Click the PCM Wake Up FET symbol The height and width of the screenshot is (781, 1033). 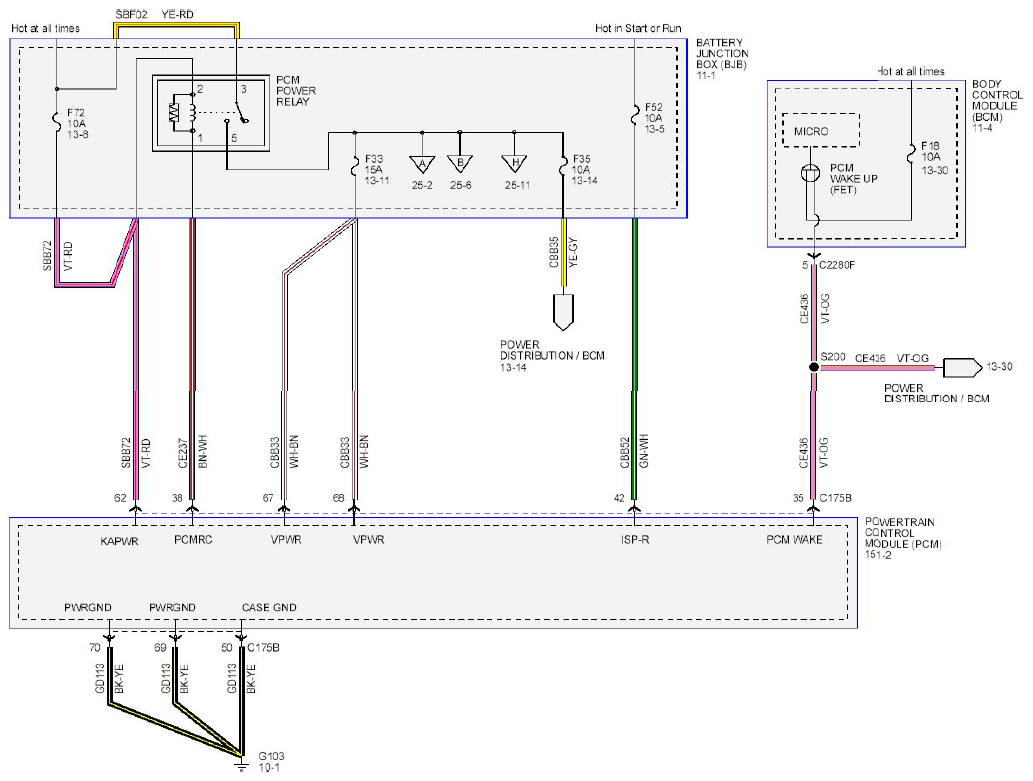tap(810, 173)
